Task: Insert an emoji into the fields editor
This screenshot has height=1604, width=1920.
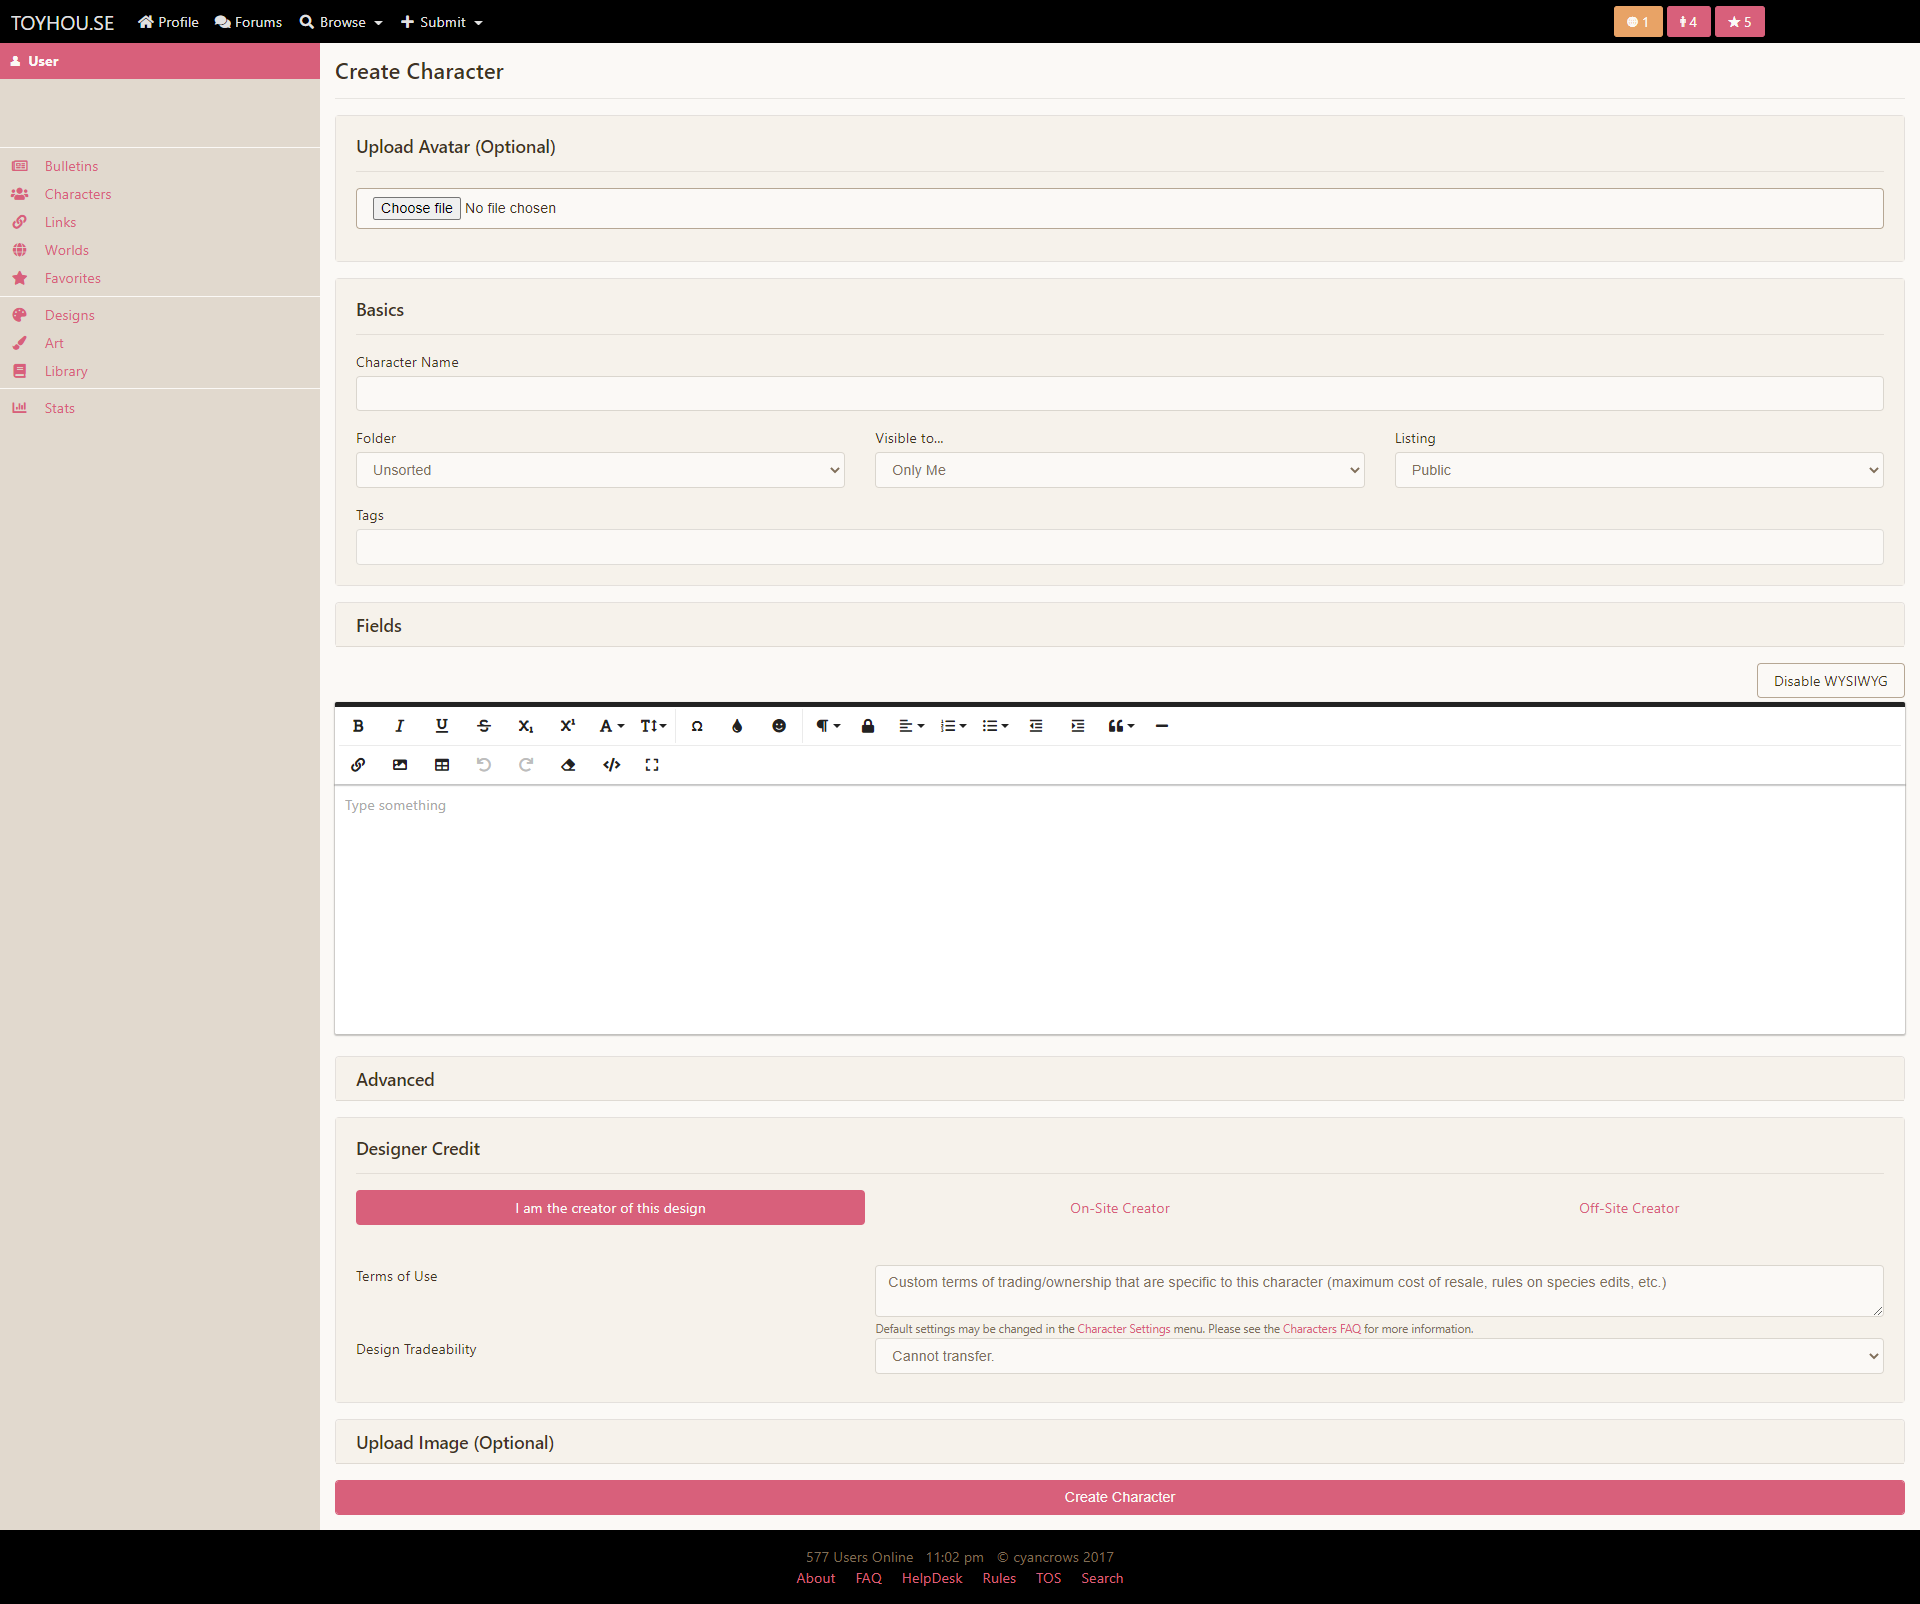Action: click(x=779, y=726)
